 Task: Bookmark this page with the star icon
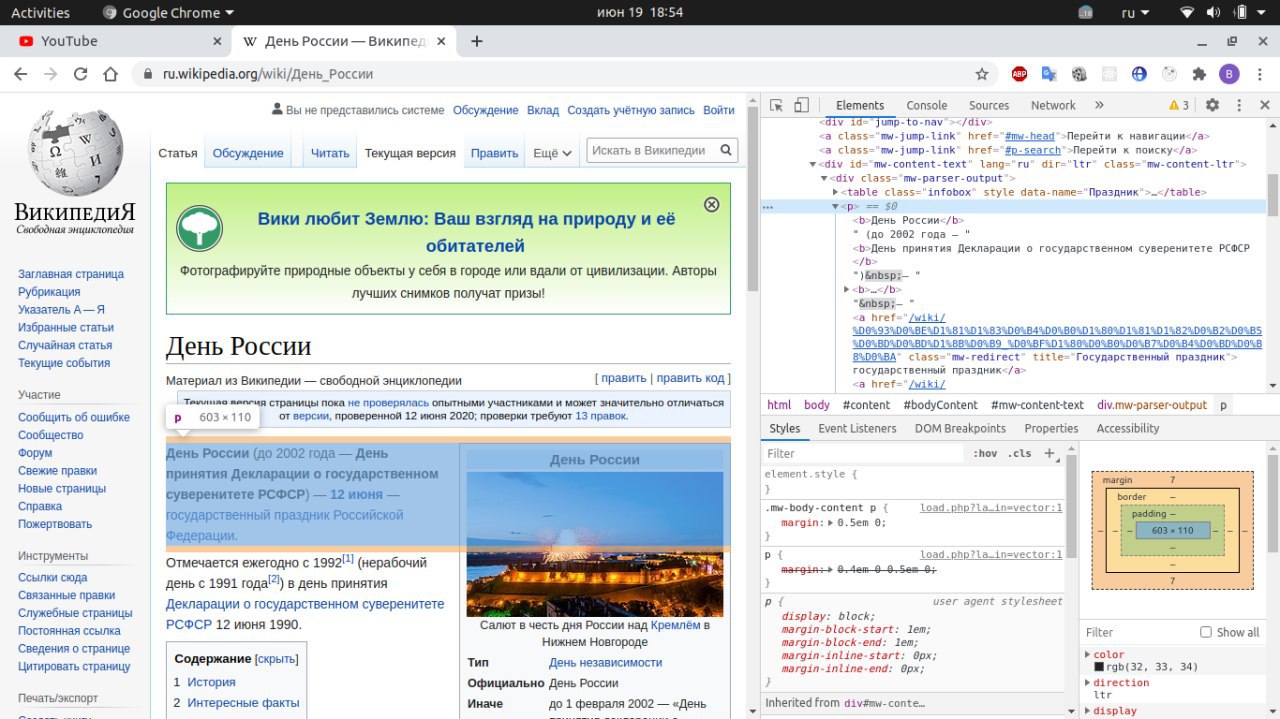982,74
